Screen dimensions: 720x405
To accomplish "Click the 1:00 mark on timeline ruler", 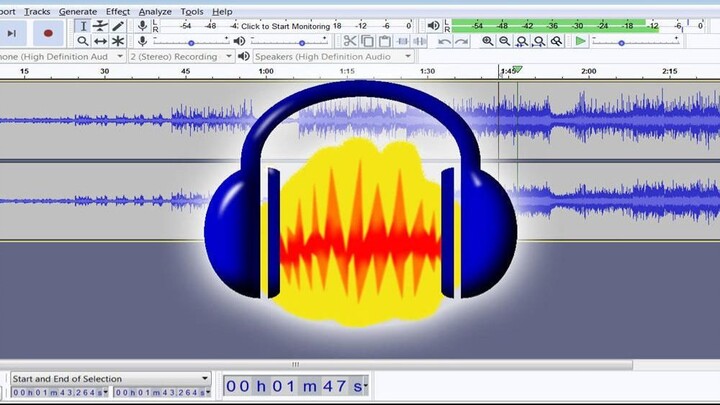I will click(266, 71).
